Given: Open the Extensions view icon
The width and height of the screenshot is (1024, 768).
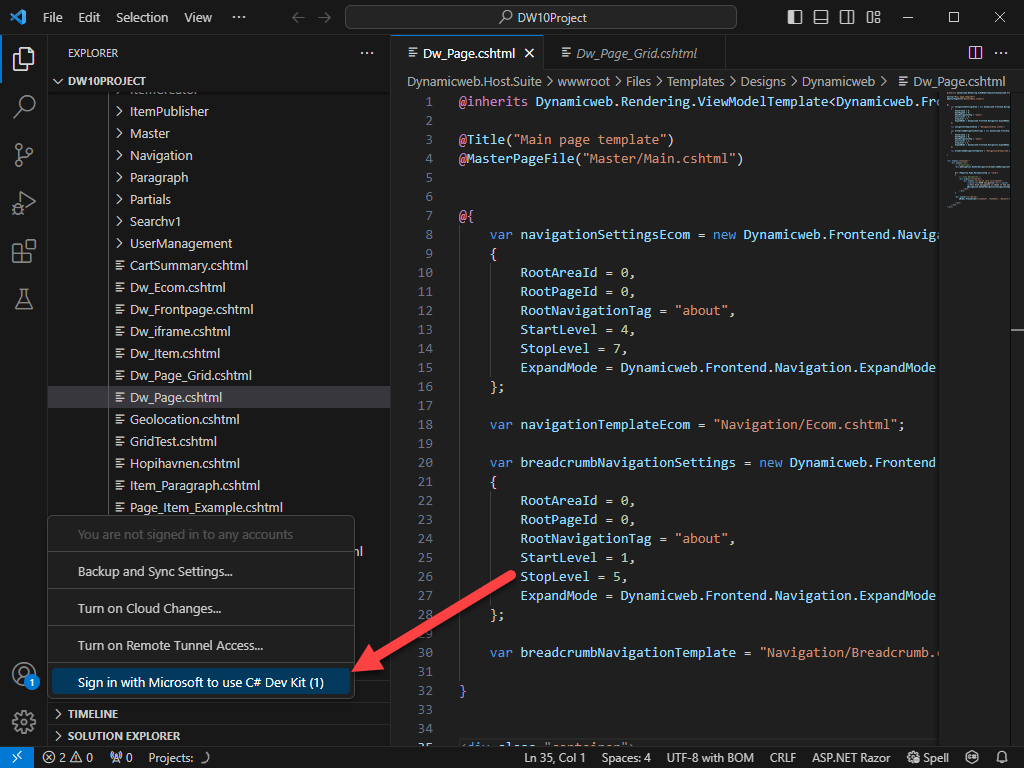Looking at the screenshot, I should pos(24,251).
